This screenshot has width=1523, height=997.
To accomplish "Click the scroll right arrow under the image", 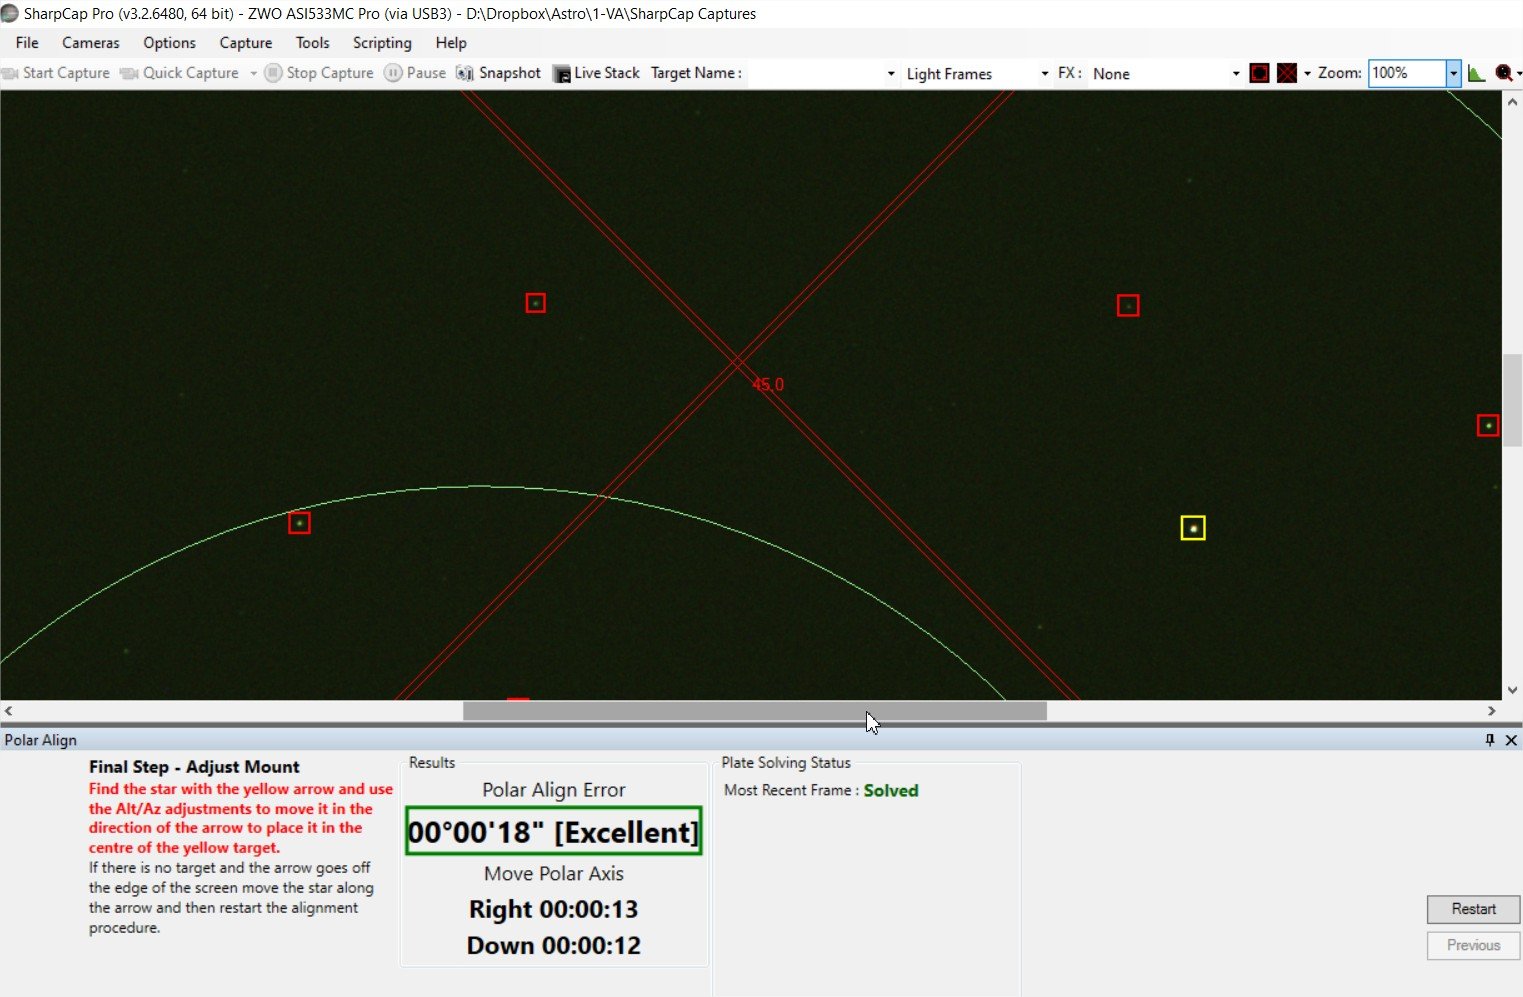I will point(1492,711).
